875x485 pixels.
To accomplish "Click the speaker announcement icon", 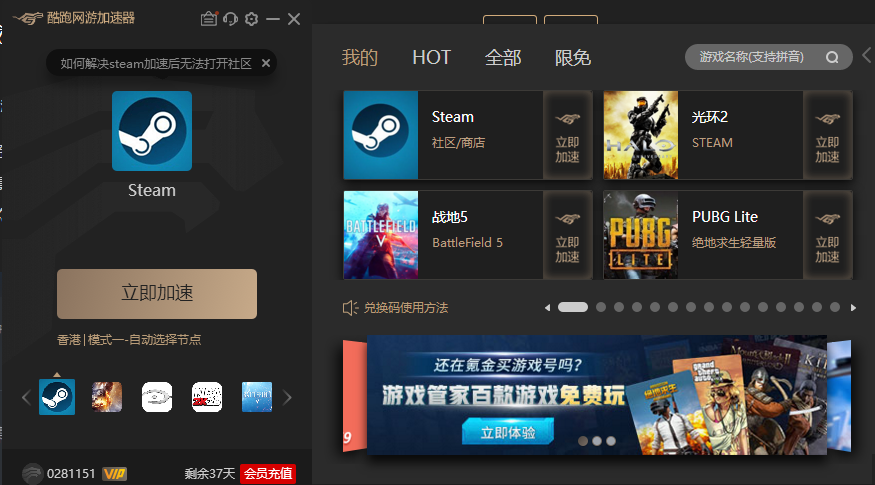I will tap(350, 308).
